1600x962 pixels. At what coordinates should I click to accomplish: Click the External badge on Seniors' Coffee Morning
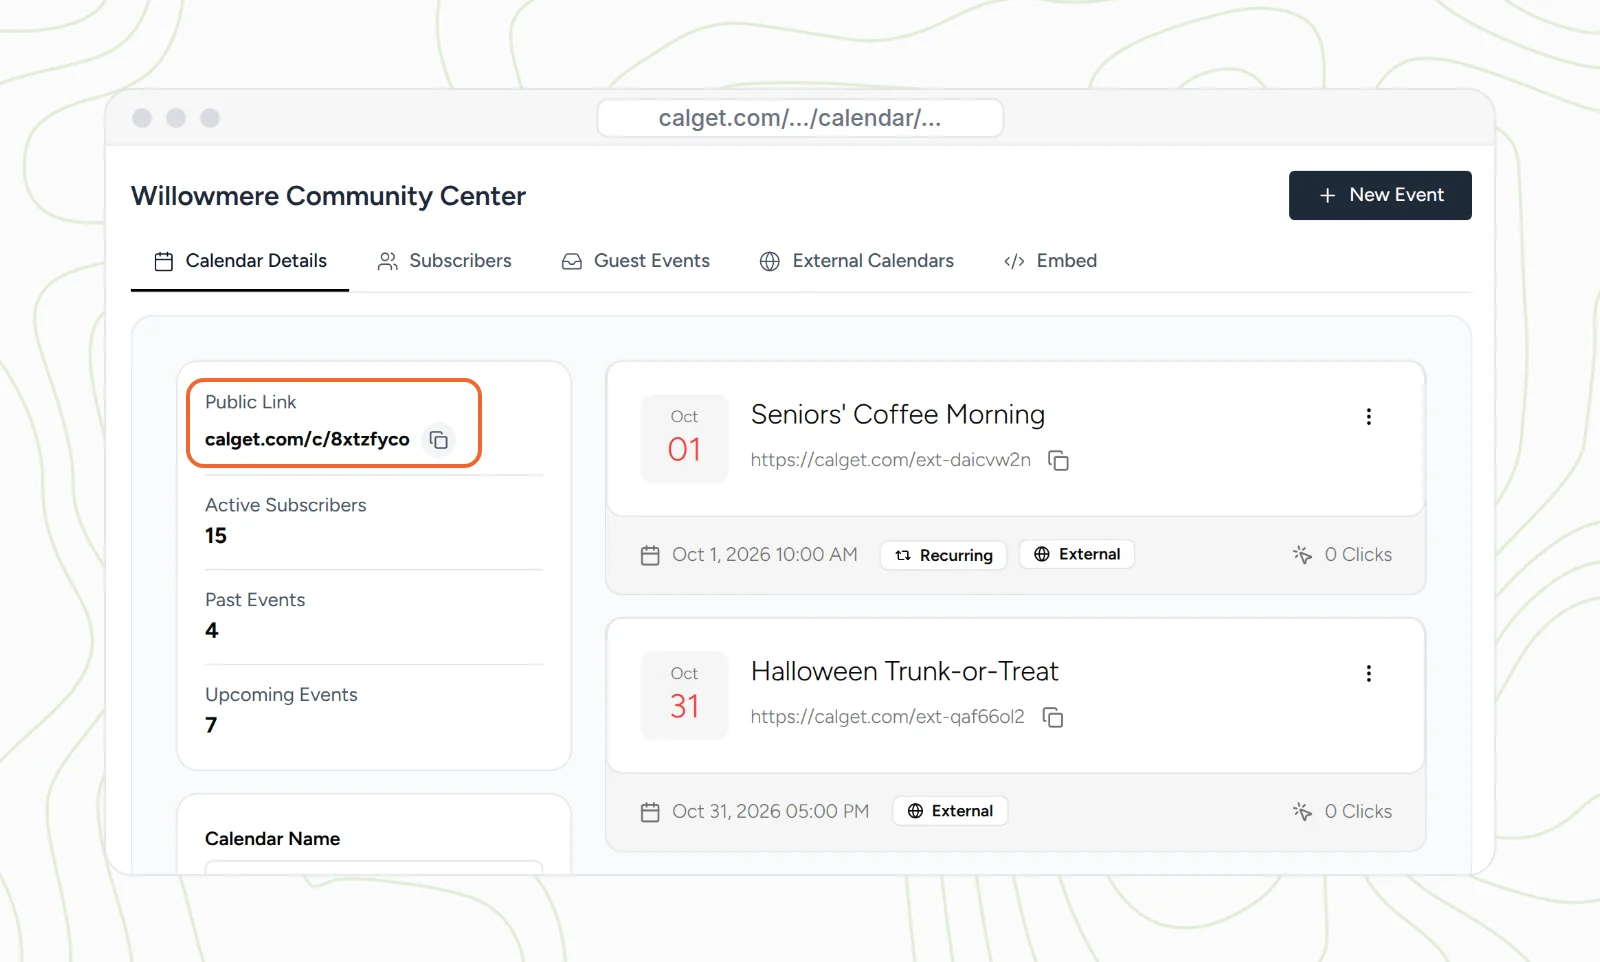[x=1077, y=554]
